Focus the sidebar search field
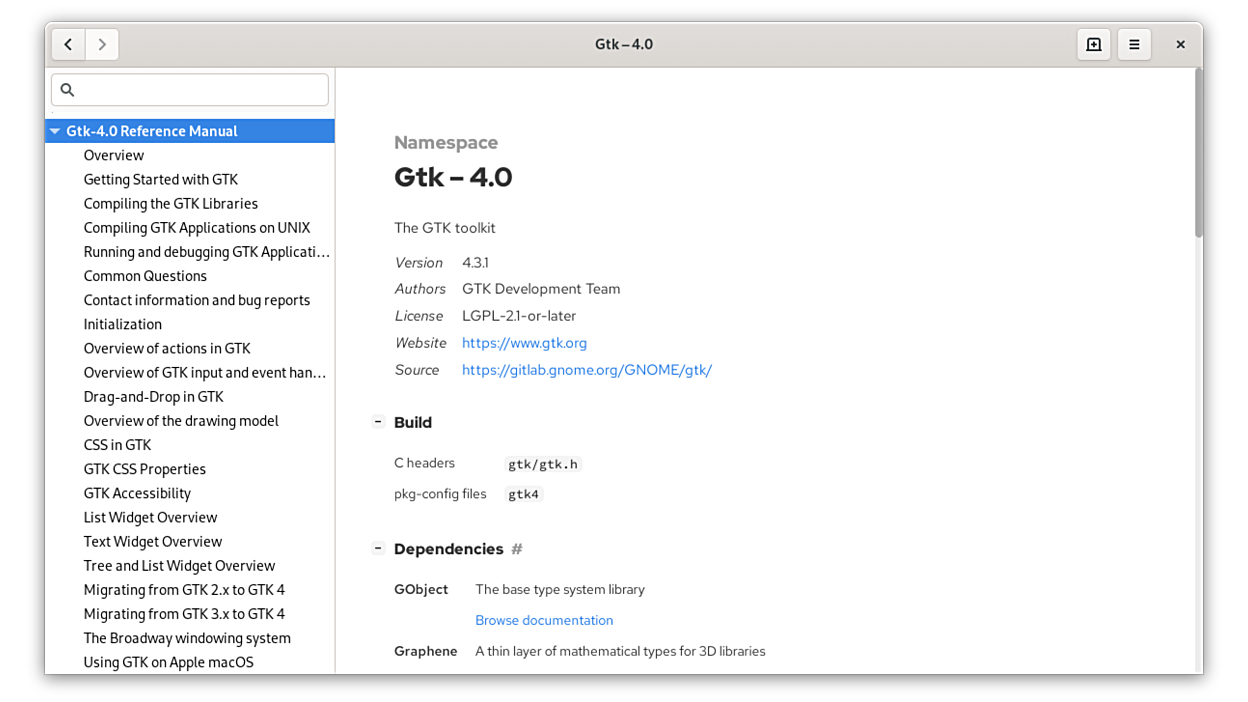This screenshot has width=1248, height=702. [200, 90]
